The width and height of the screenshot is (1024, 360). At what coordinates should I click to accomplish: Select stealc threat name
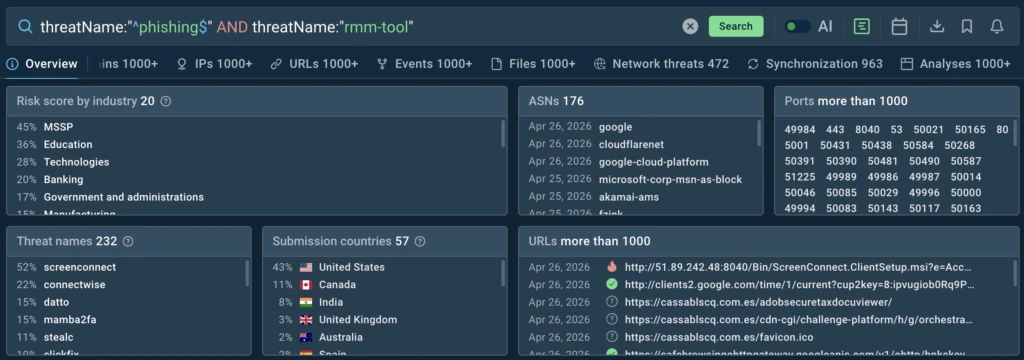58,338
